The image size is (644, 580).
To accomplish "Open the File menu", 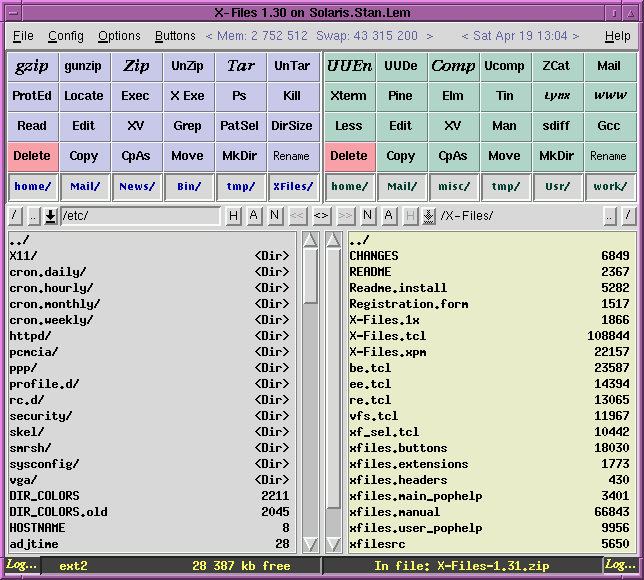I will click(x=23, y=36).
